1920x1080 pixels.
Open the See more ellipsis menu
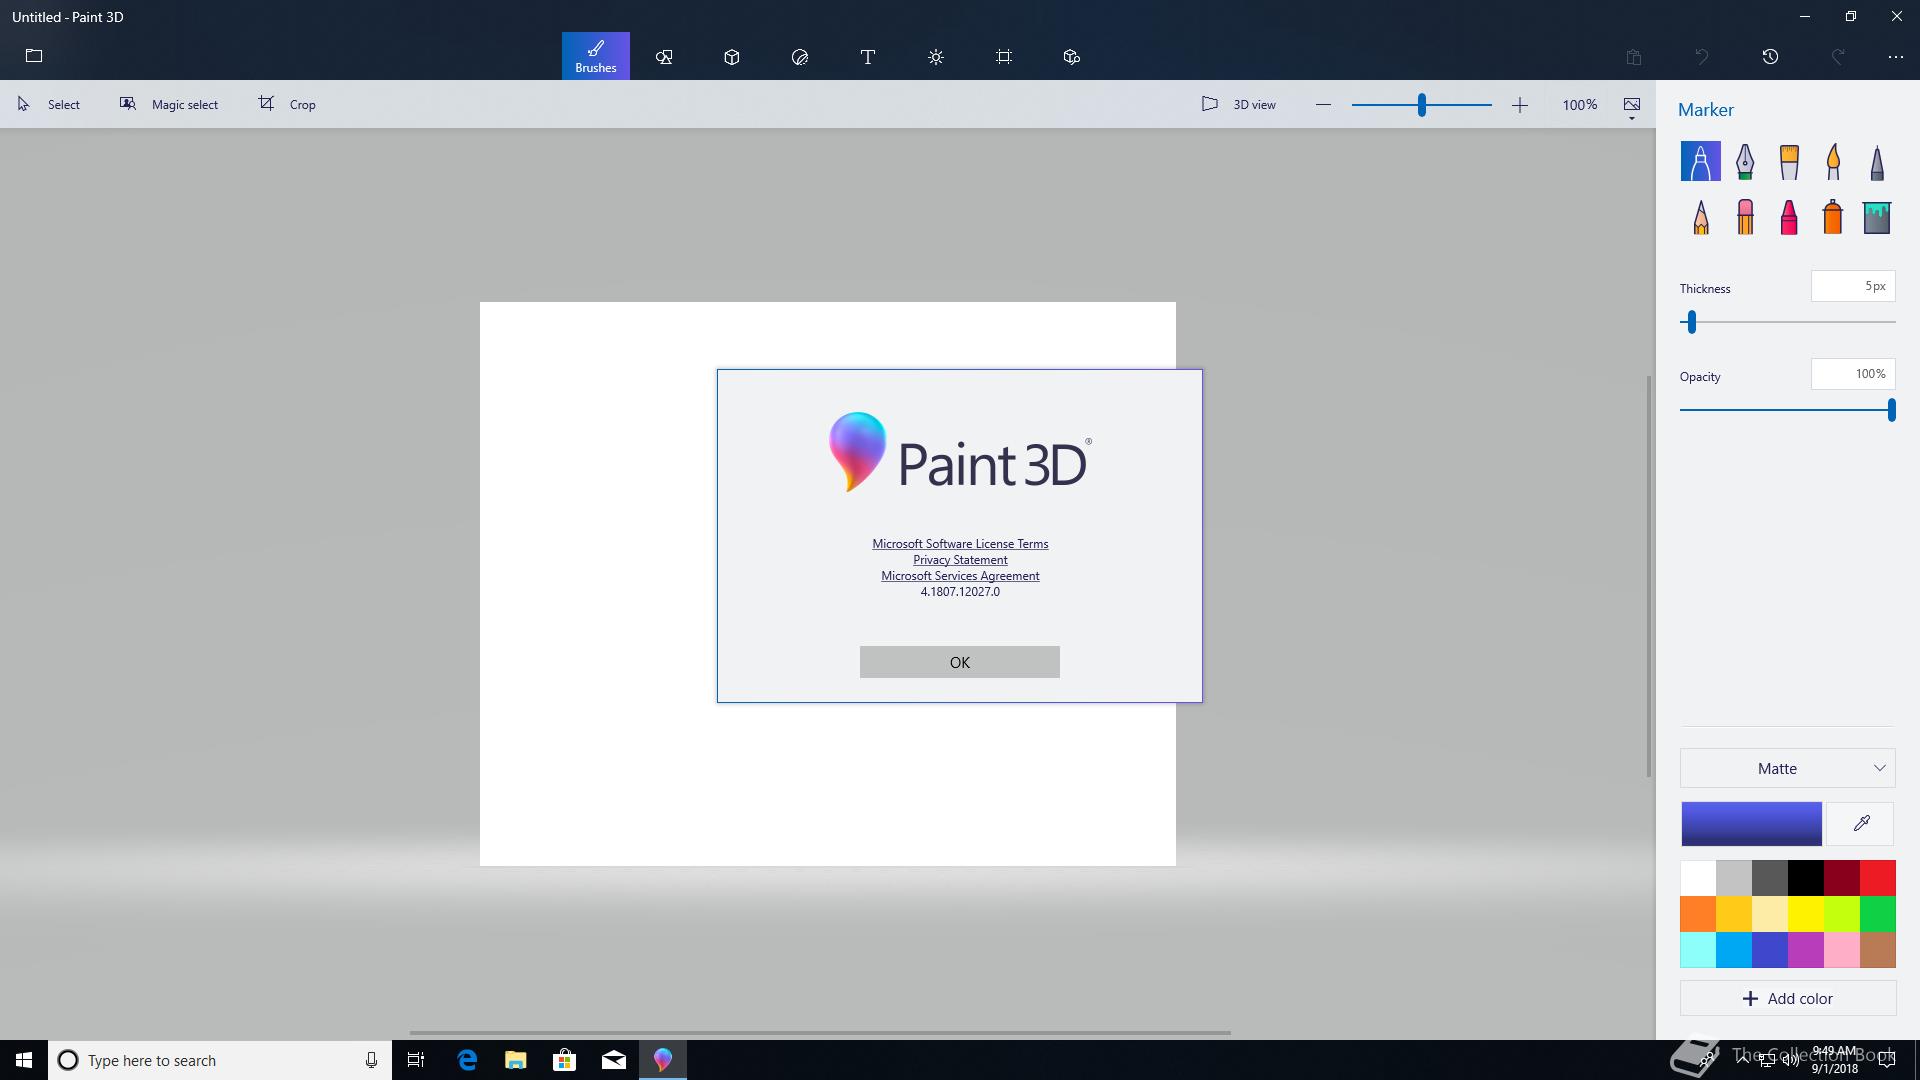(1895, 57)
